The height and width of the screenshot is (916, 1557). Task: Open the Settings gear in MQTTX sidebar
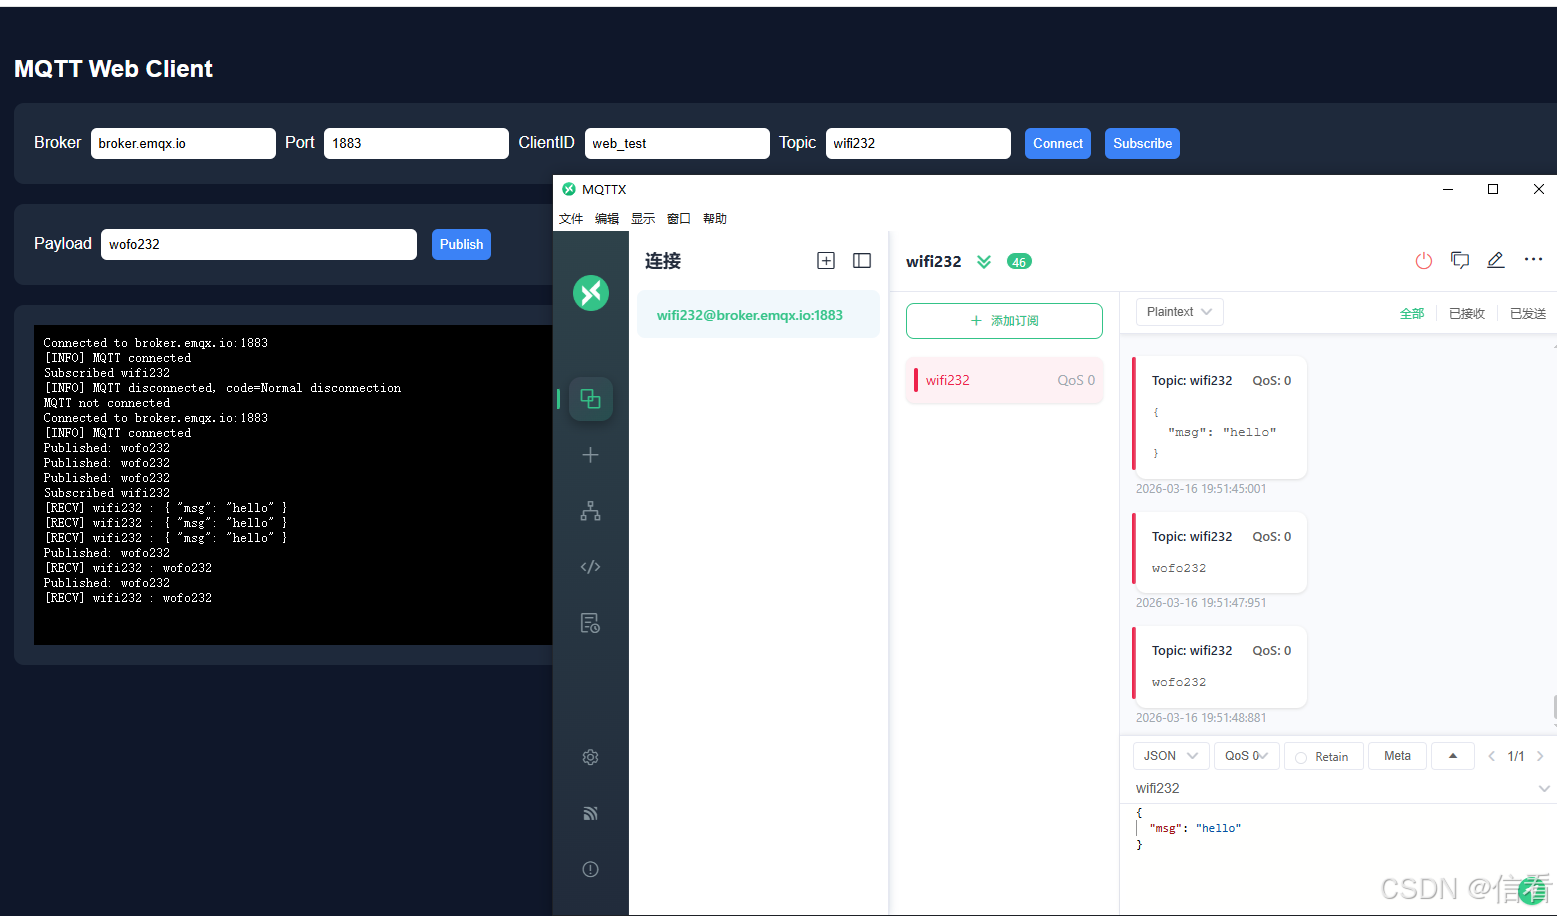pos(591,757)
